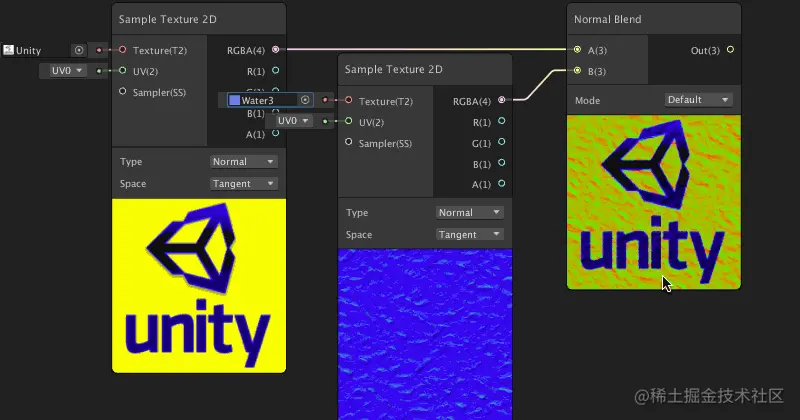Click the Water3 texture name field
The width and height of the screenshot is (800, 420).
[270, 100]
